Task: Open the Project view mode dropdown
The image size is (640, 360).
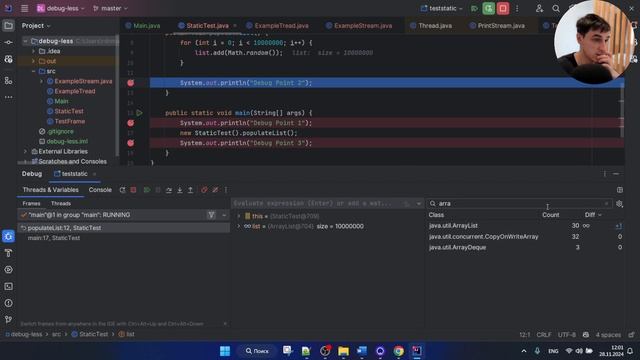Action: point(36,26)
